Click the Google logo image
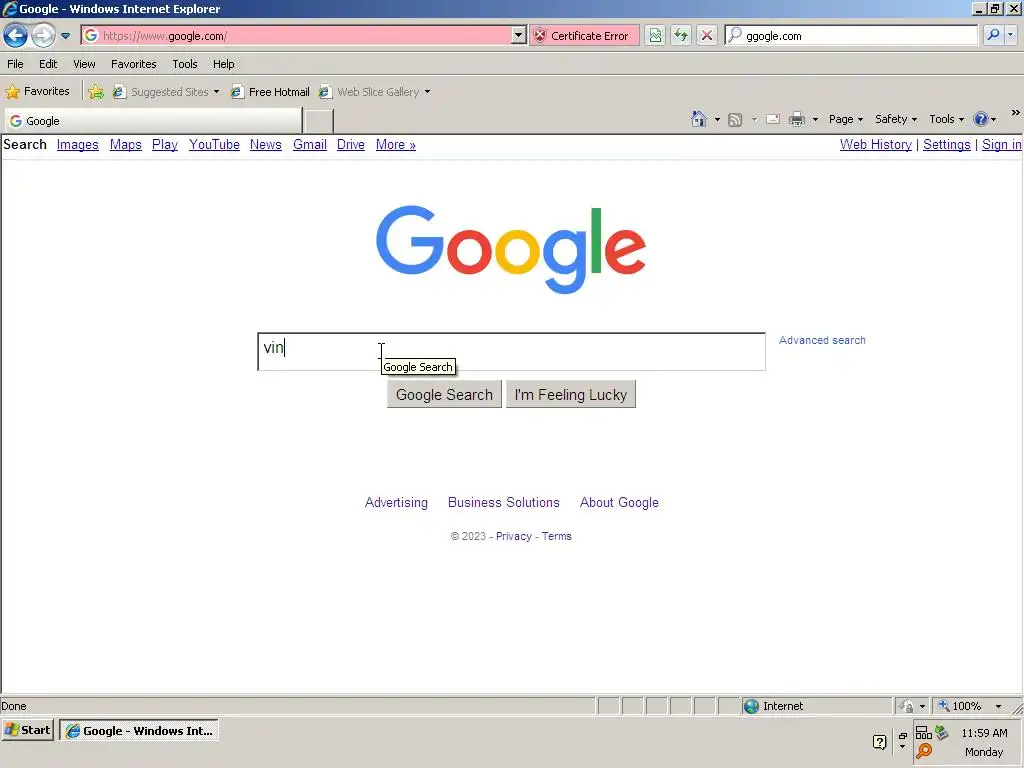This screenshot has width=1024, height=768. click(511, 249)
